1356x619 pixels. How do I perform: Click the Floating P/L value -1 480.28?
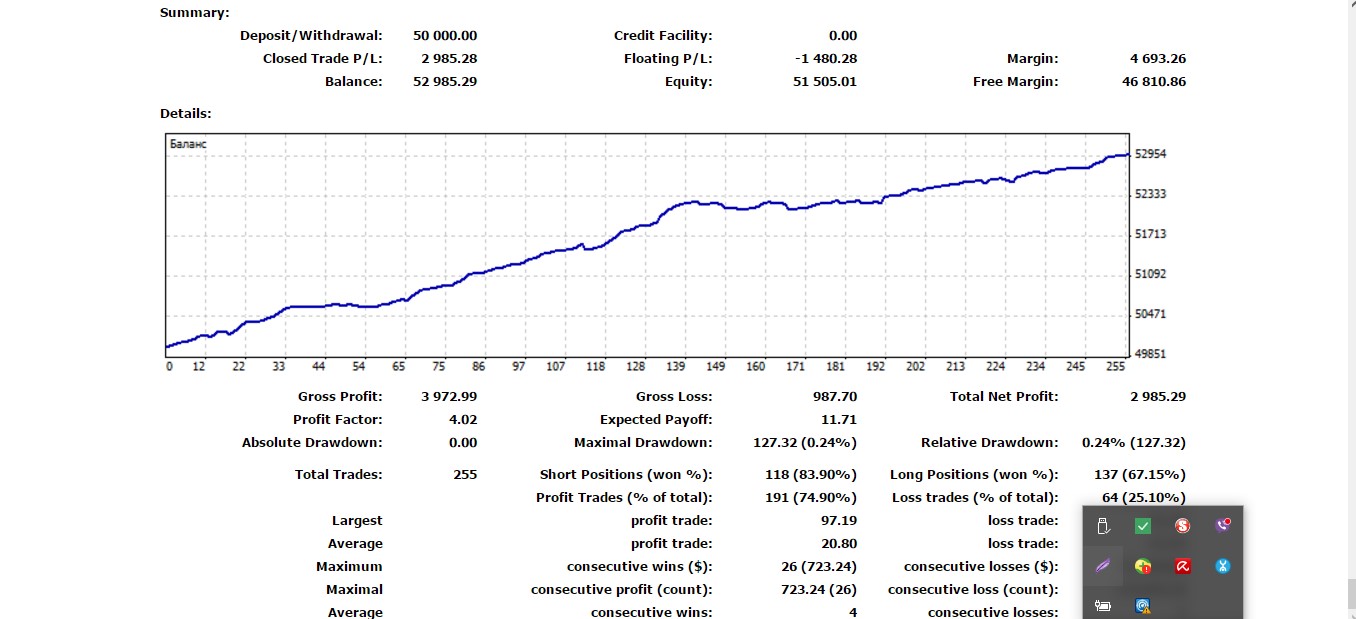(x=826, y=58)
